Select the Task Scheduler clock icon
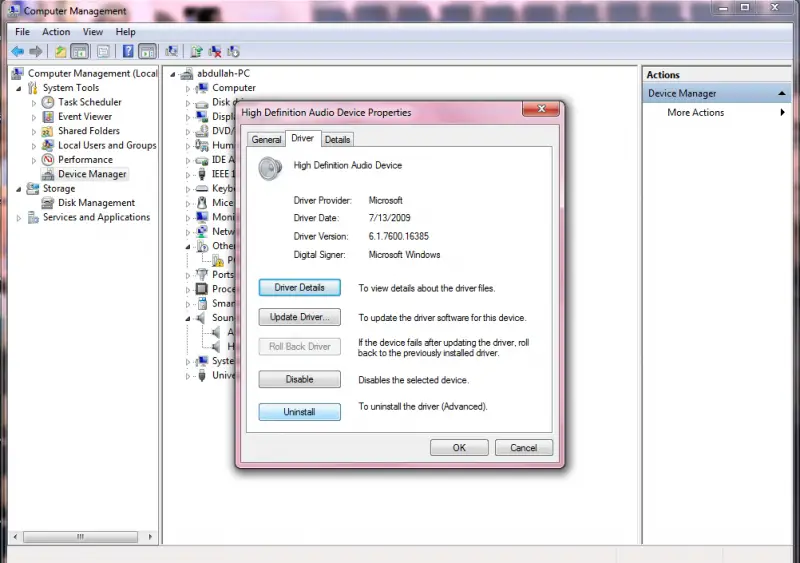800x563 pixels. pyautogui.click(x=48, y=102)
